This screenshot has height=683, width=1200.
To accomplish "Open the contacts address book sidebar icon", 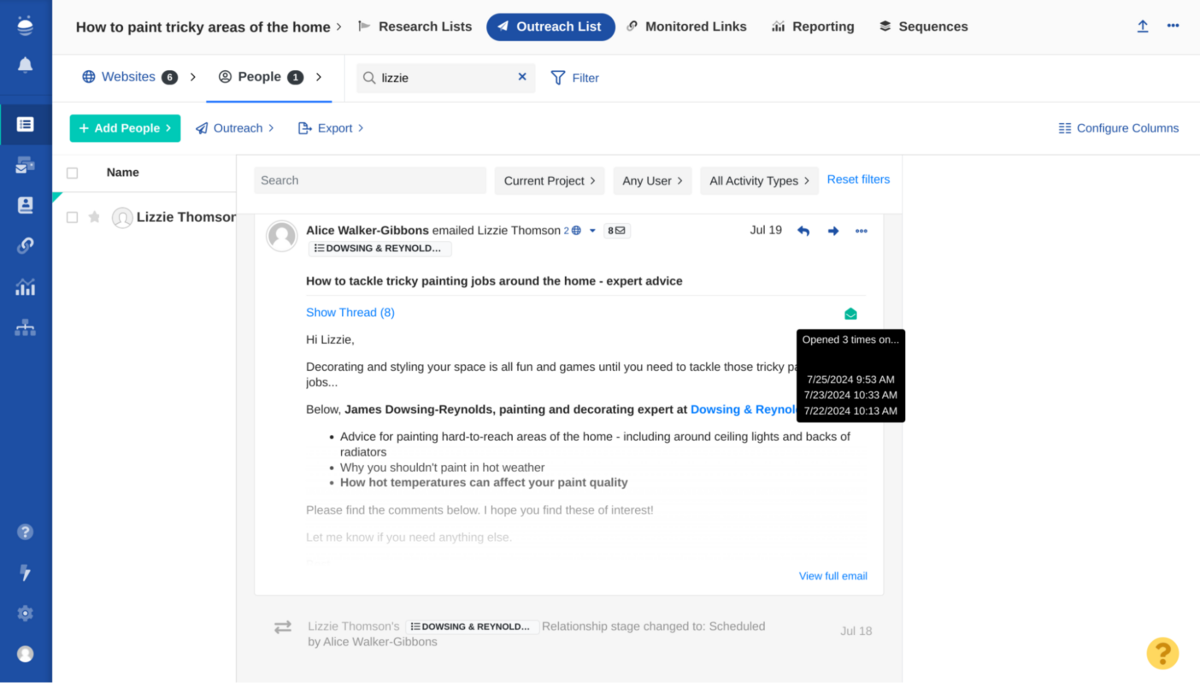I will coord(25,204).
